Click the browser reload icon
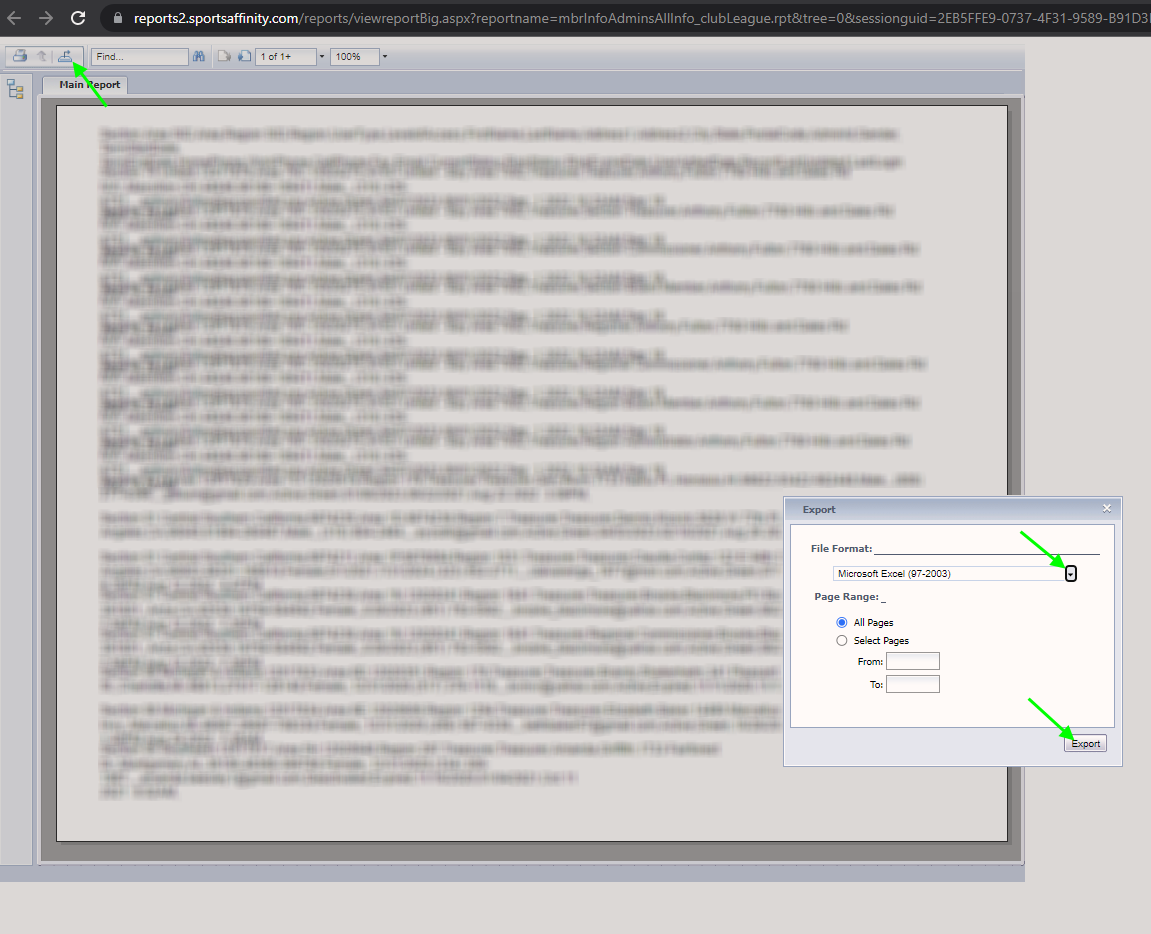Screen dimensions: 1151x934 78,18
